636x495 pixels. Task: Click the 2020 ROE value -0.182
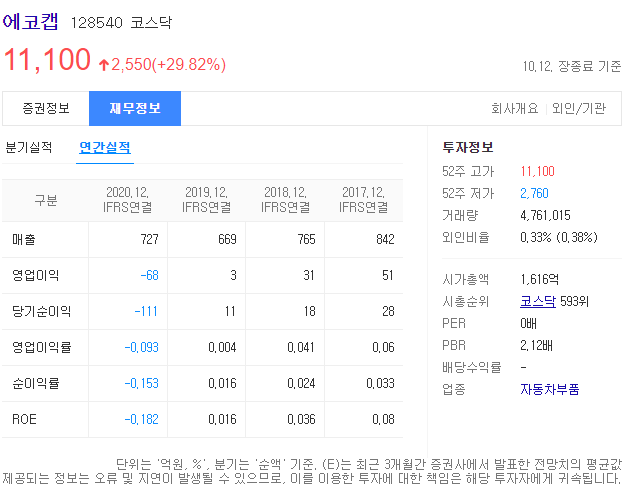pyautogui.click(x=142, y=419)
